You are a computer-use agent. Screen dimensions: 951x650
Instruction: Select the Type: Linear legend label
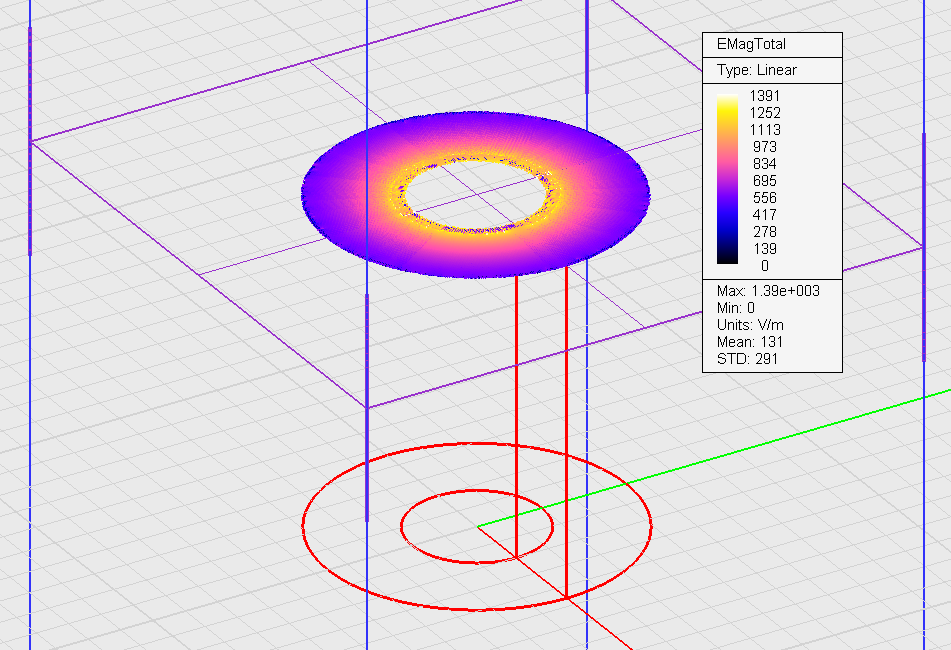point(756,70)
